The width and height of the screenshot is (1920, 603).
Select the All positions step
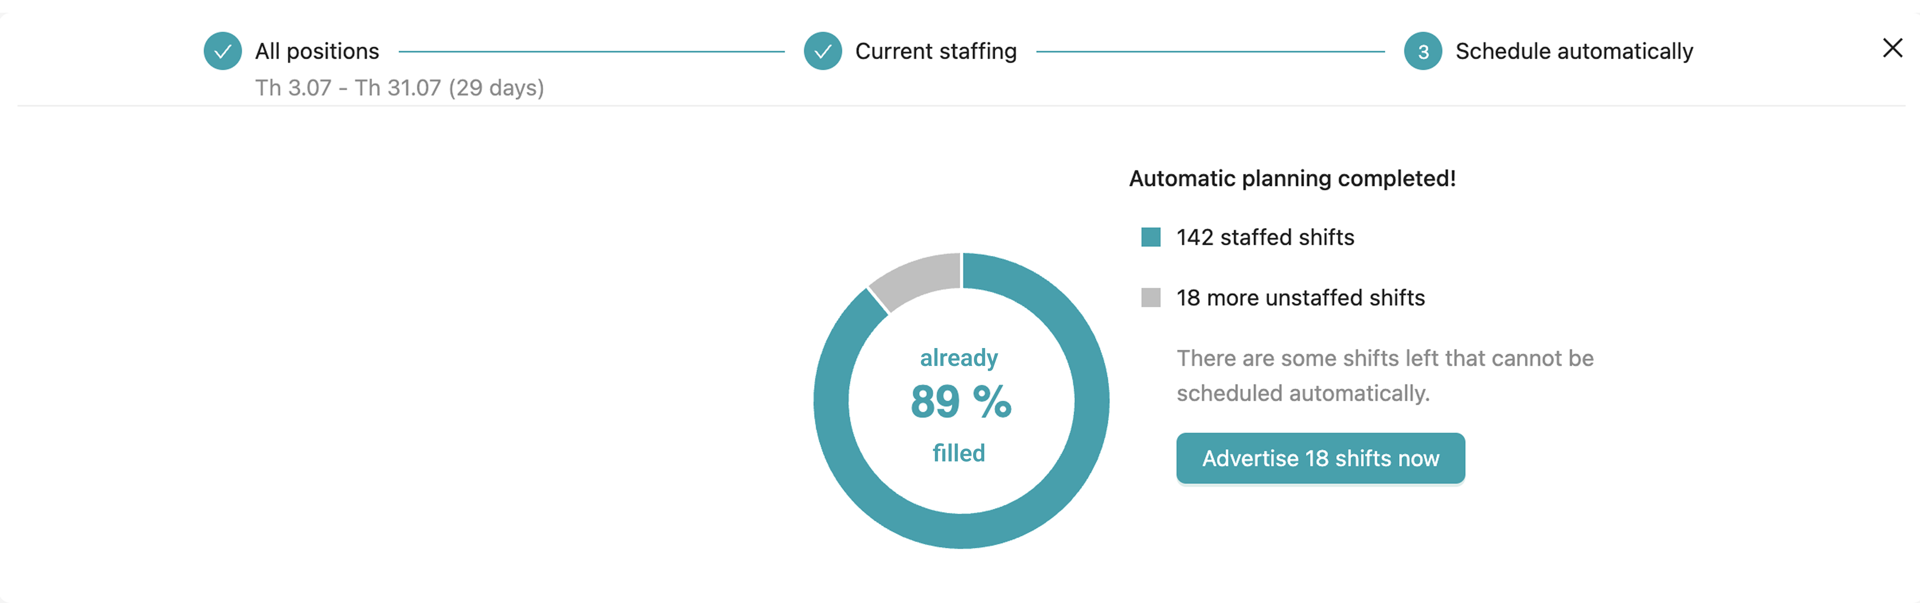point(317,50)
